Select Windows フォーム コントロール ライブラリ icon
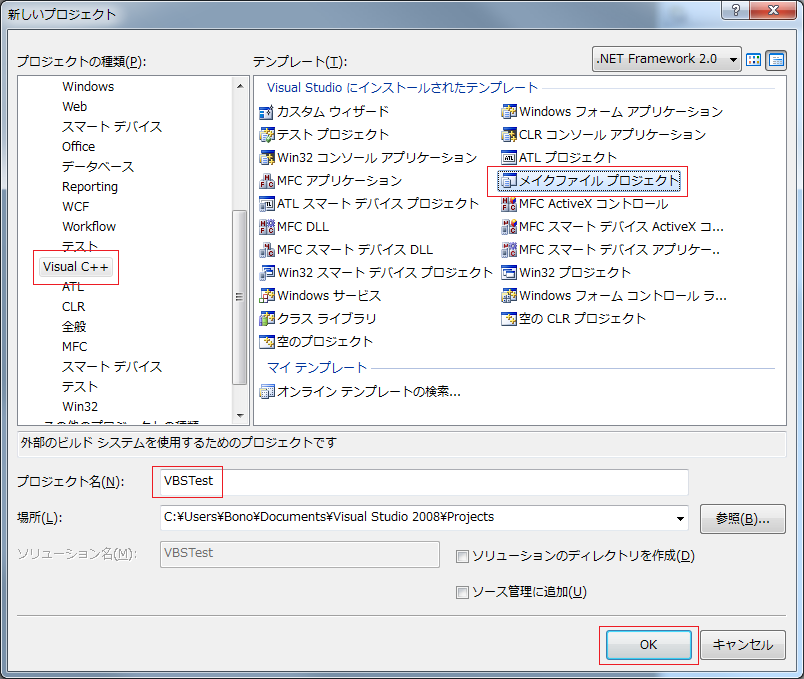The width and height of the screenshot is (804, 679). point(509,296)
